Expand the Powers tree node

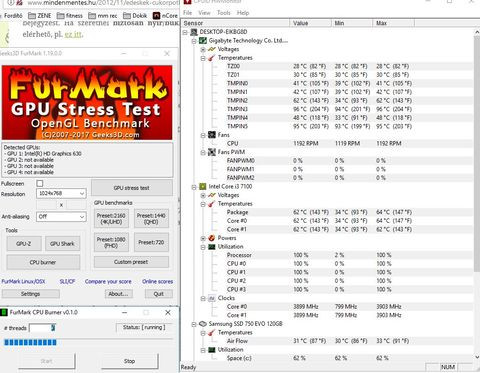coord(203,238)
